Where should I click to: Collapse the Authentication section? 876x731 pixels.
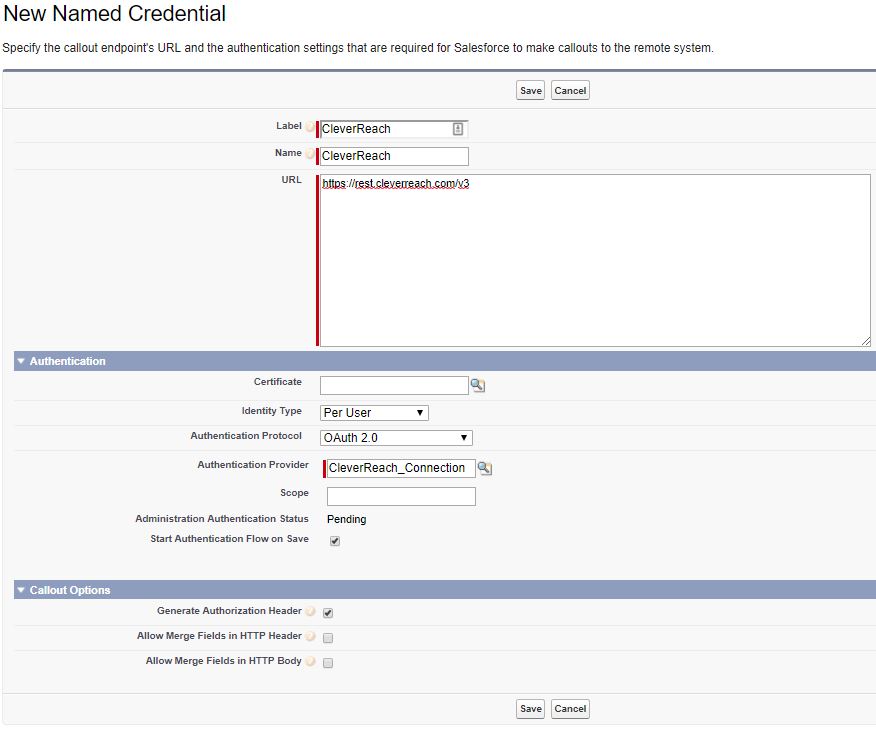pos(21,361)
